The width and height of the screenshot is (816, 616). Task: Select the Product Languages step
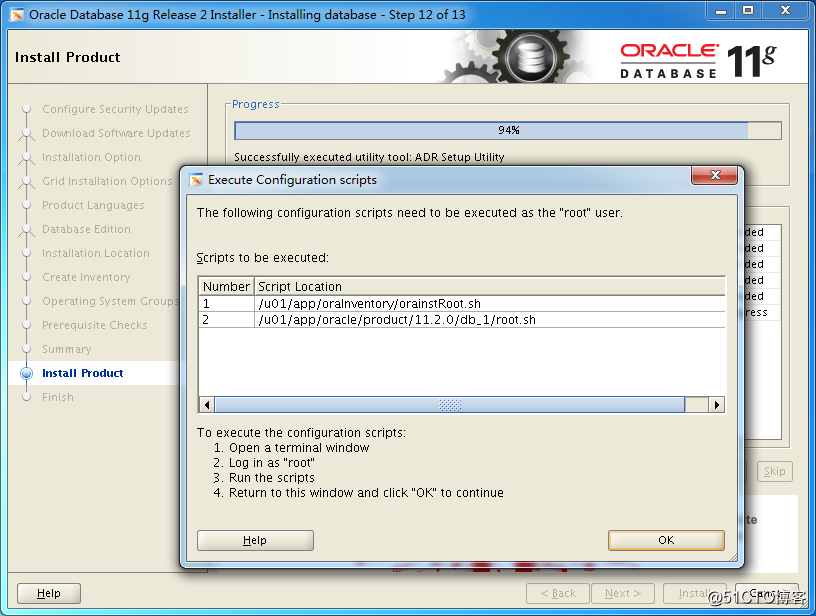coord(93,206)
